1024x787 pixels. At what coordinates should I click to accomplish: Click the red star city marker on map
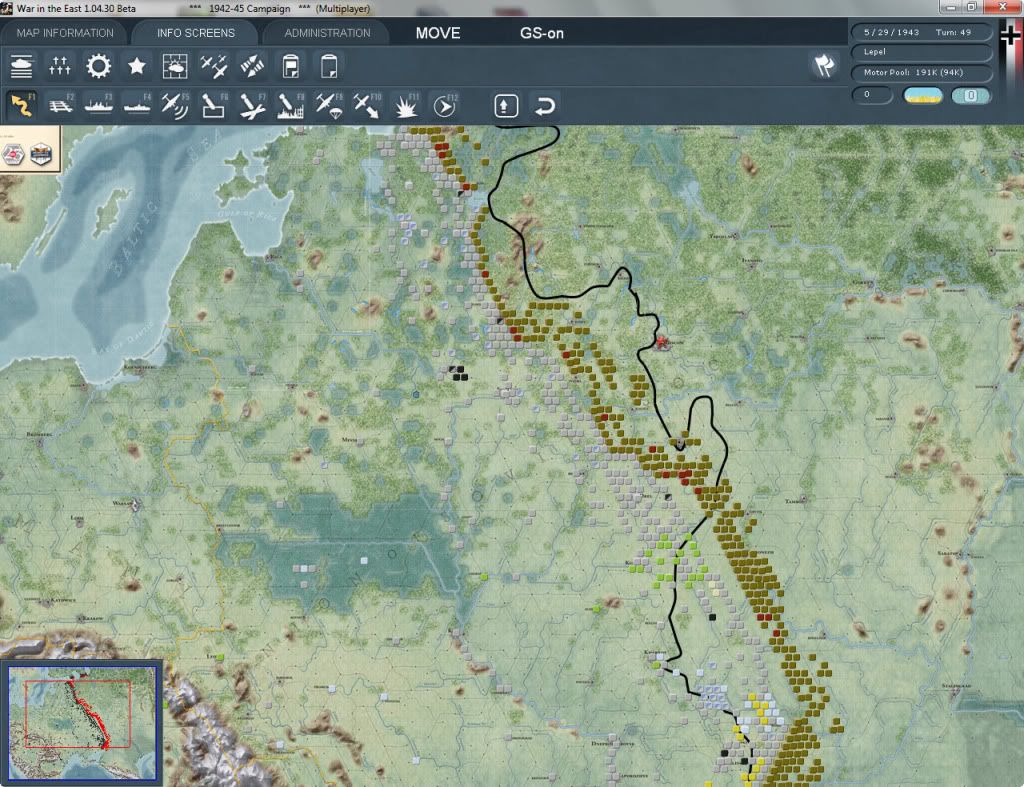[x=662, y=342]
